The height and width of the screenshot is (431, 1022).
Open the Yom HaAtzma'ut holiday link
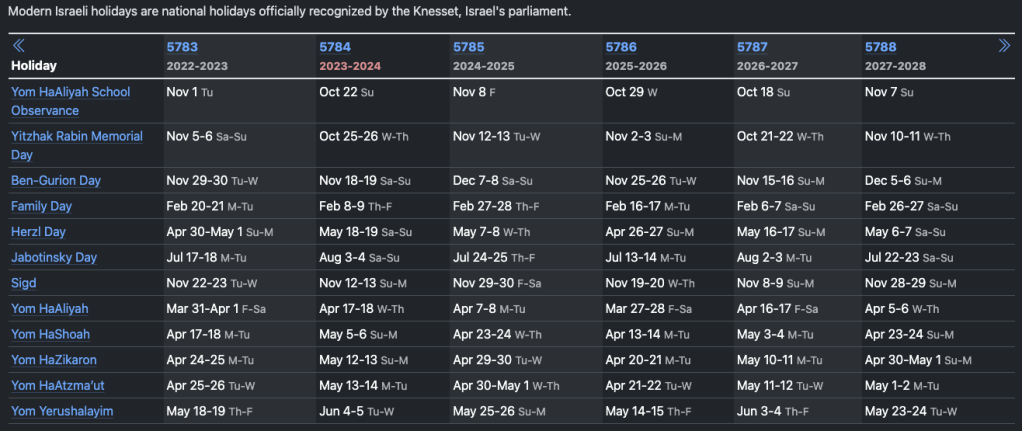(55, 386)
